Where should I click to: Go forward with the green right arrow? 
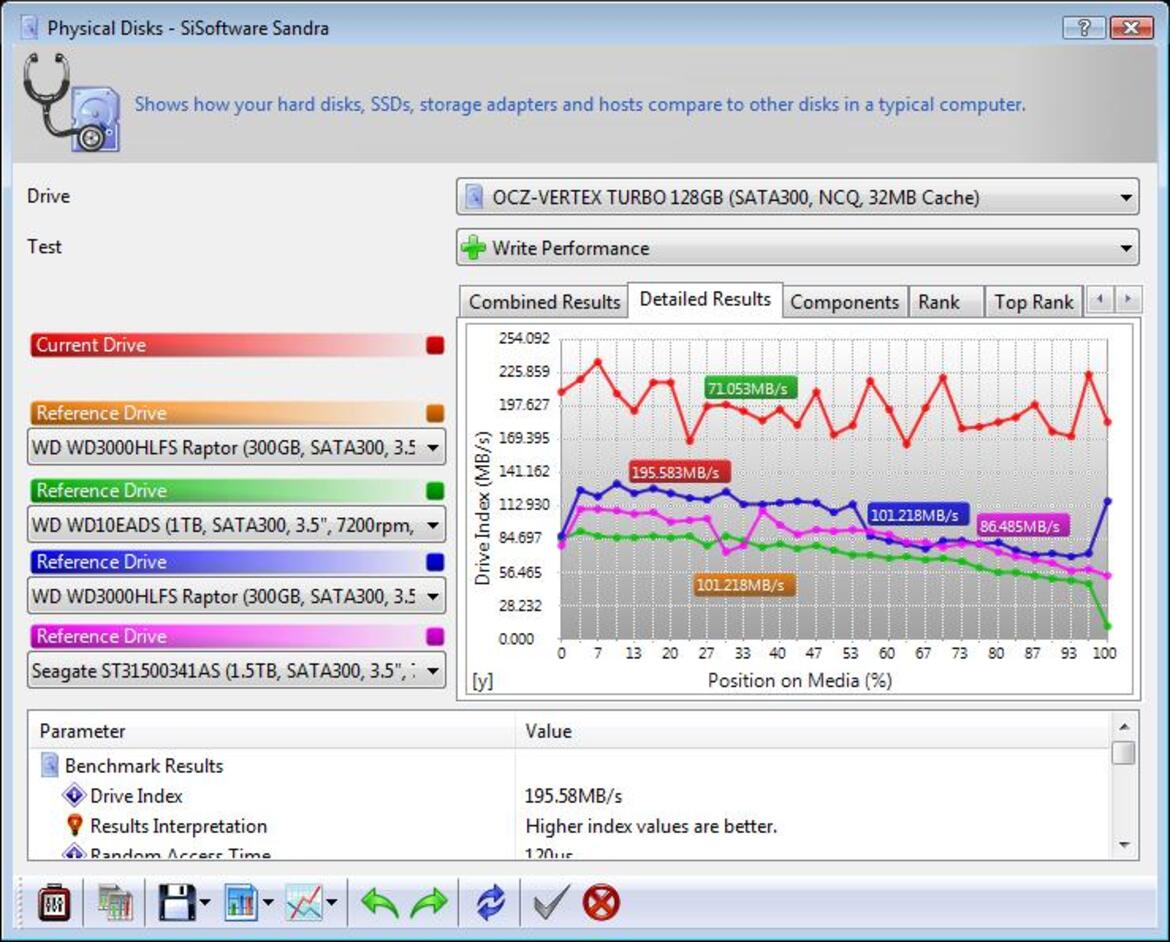tap(429, 903)
